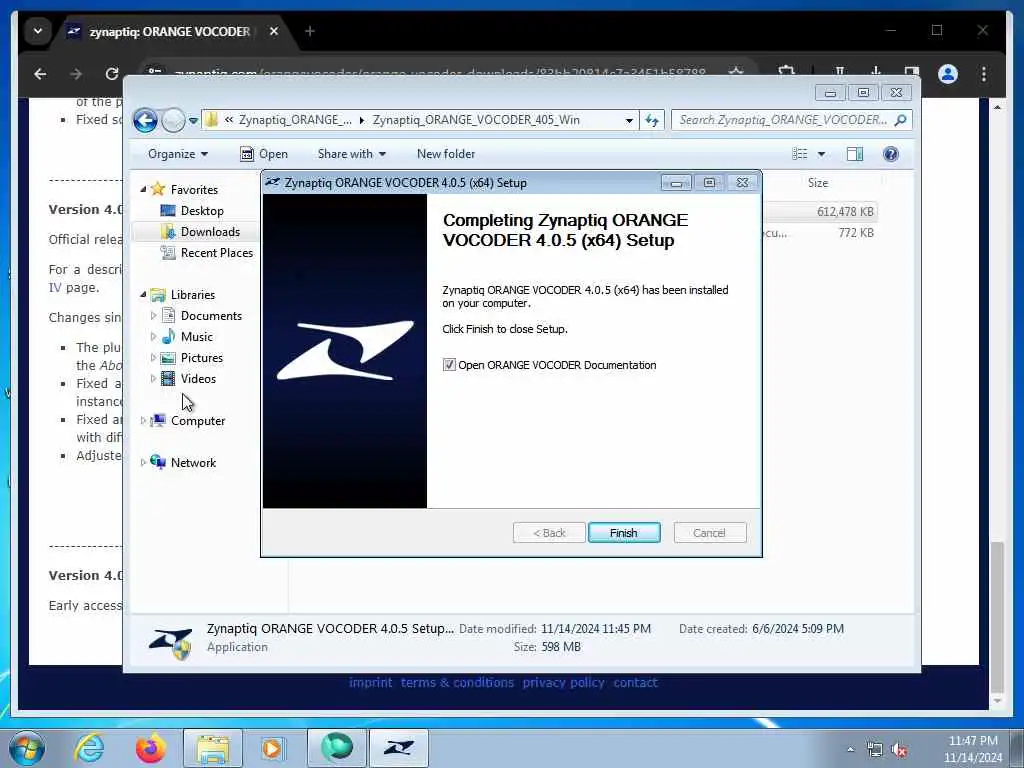1024x768 pixels.
Task: Launch Firefox from the taskbar
Action: (x=151, y=748)
